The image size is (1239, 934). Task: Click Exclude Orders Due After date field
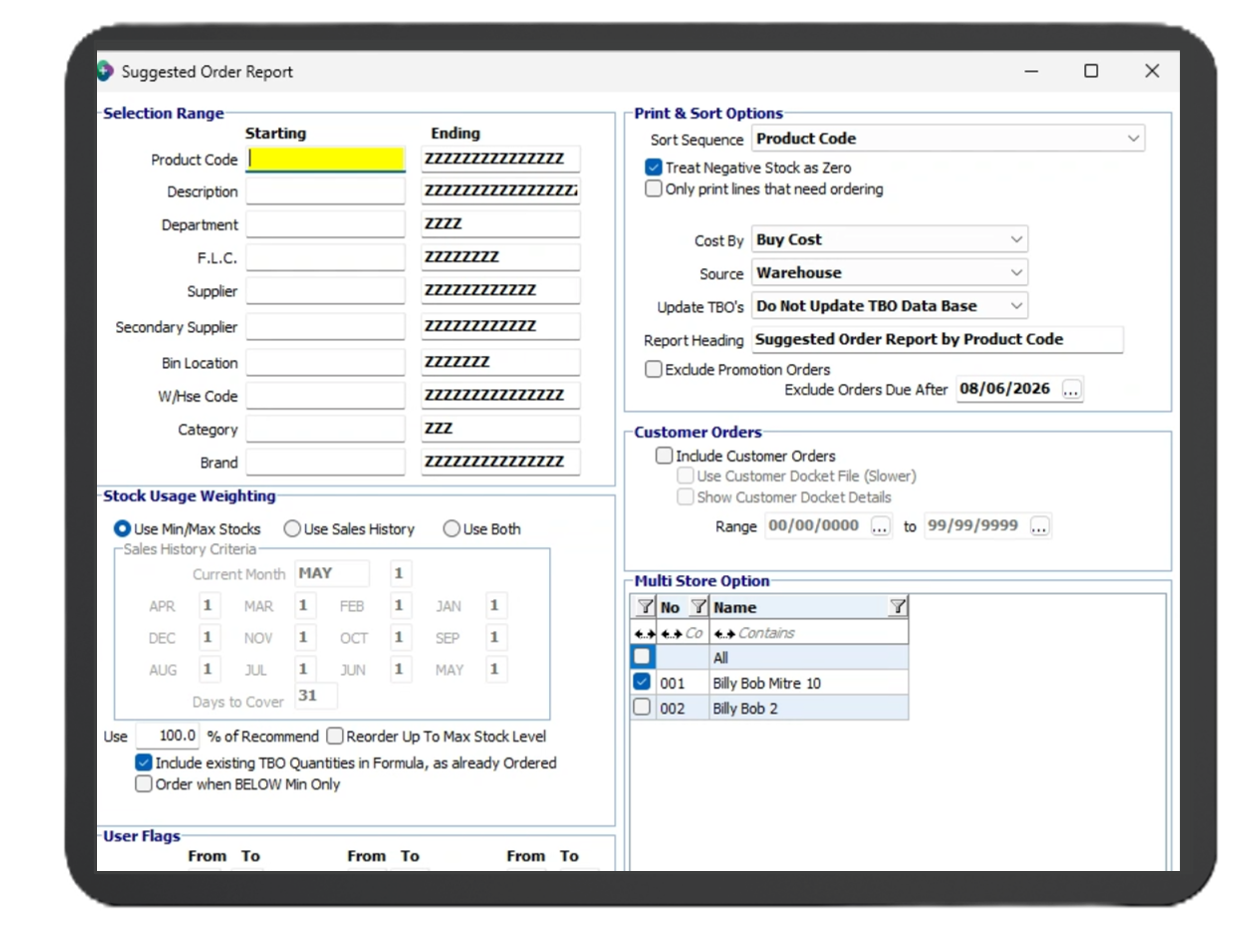tap(1007, 389)
